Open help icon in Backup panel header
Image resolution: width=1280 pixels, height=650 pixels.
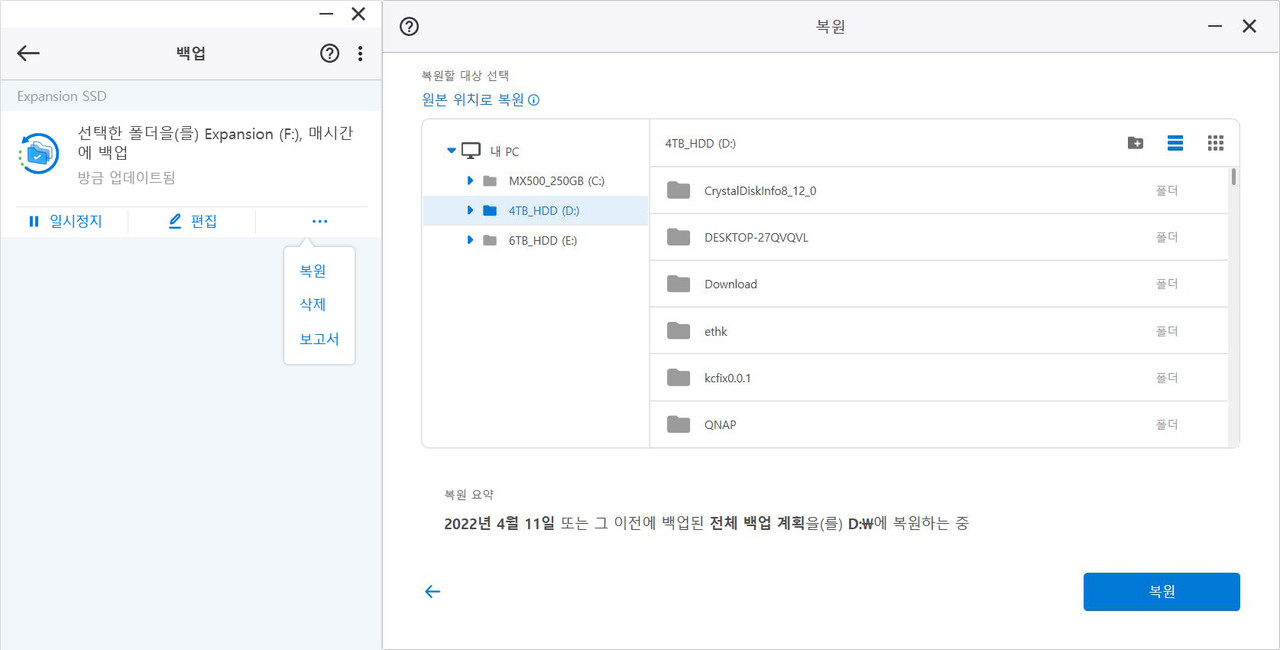pyautogui.click(x=329, y=54)
